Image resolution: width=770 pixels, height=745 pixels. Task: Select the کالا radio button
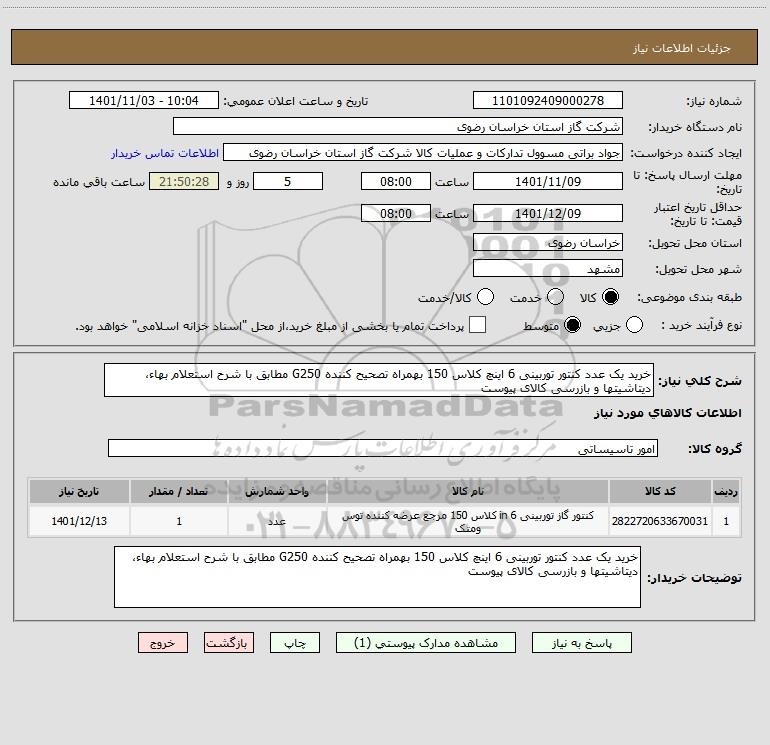(x=610, y=297)
